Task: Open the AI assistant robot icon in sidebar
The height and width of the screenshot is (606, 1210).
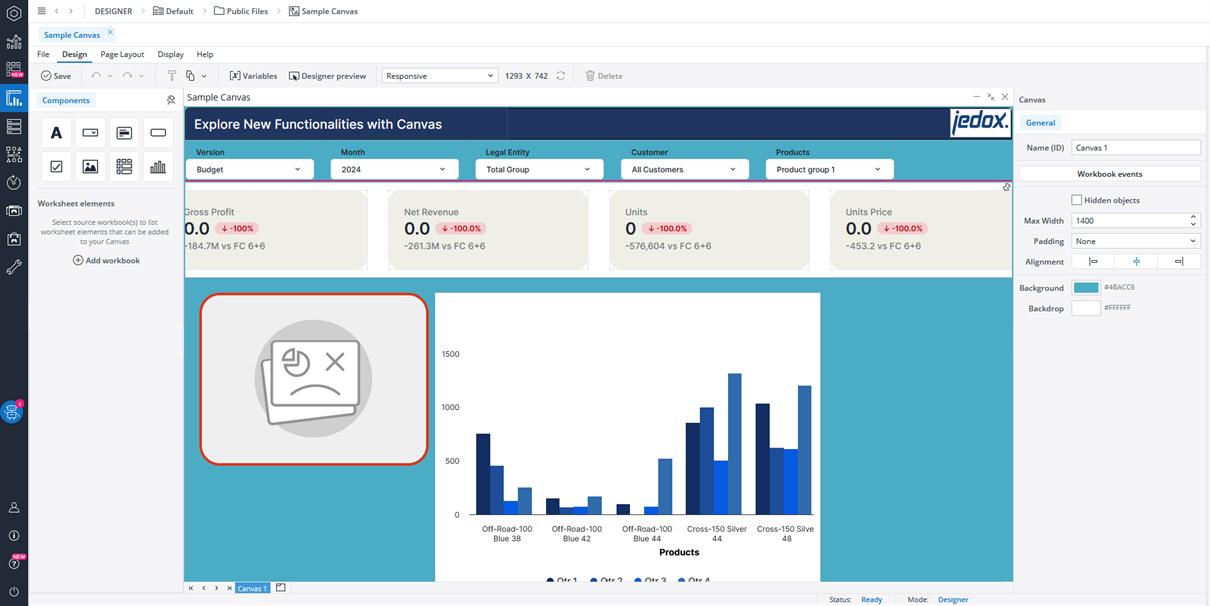Action: click(13, 411)
